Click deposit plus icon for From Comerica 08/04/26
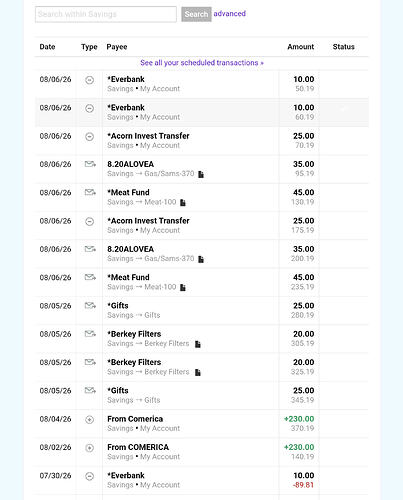This screenshot has width=403, height=500. [89, 420]
